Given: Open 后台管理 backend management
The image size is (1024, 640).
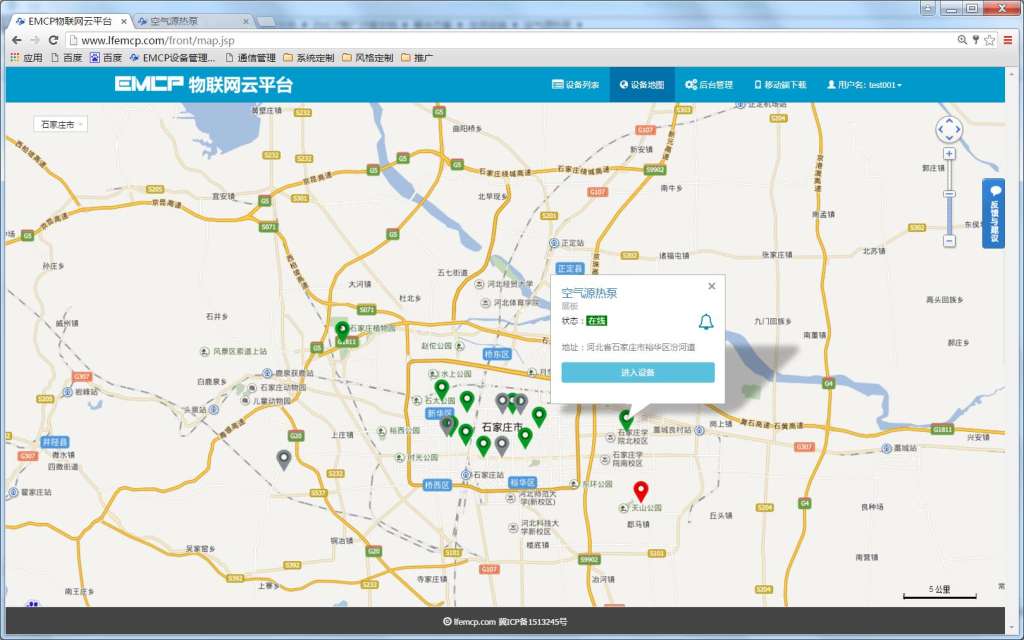Looking at the screenshot, I should [x=709, y=85].
